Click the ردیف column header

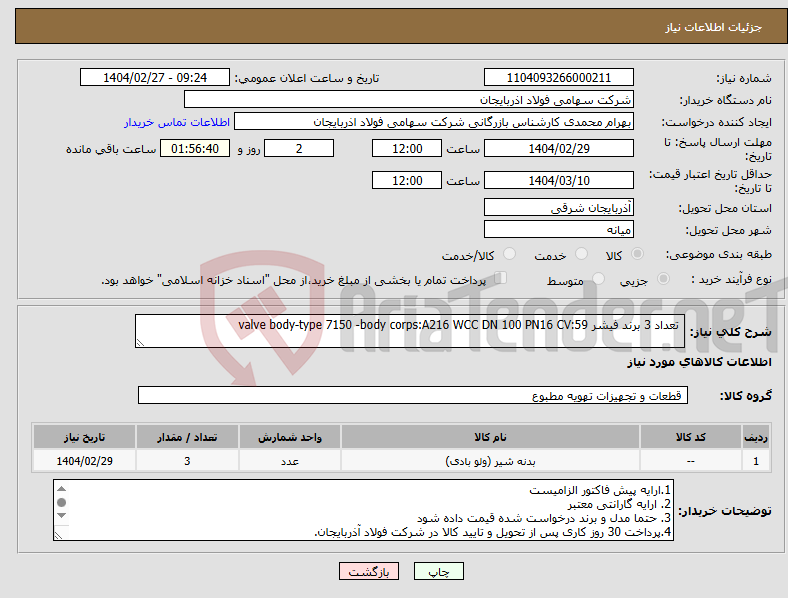pos(756,437)
